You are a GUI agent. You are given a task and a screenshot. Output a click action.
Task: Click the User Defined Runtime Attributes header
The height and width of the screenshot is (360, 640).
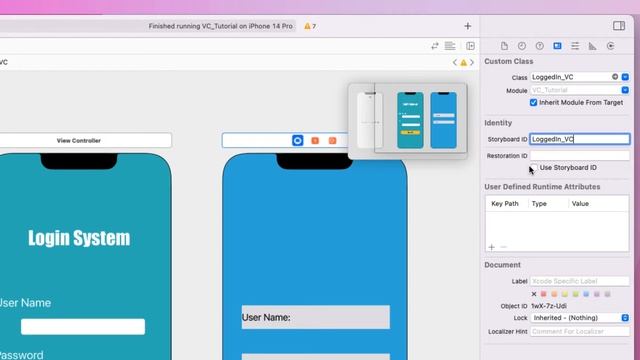[x=542, y=187]
